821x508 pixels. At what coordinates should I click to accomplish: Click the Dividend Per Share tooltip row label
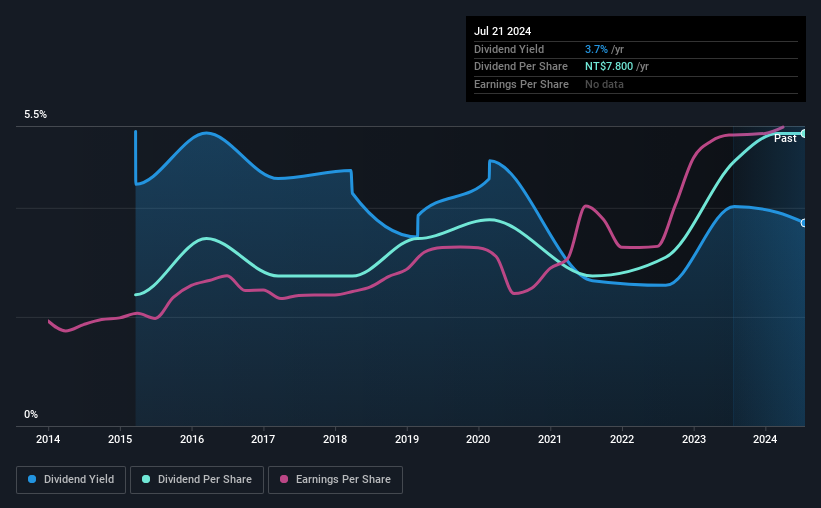click(520, 67)
